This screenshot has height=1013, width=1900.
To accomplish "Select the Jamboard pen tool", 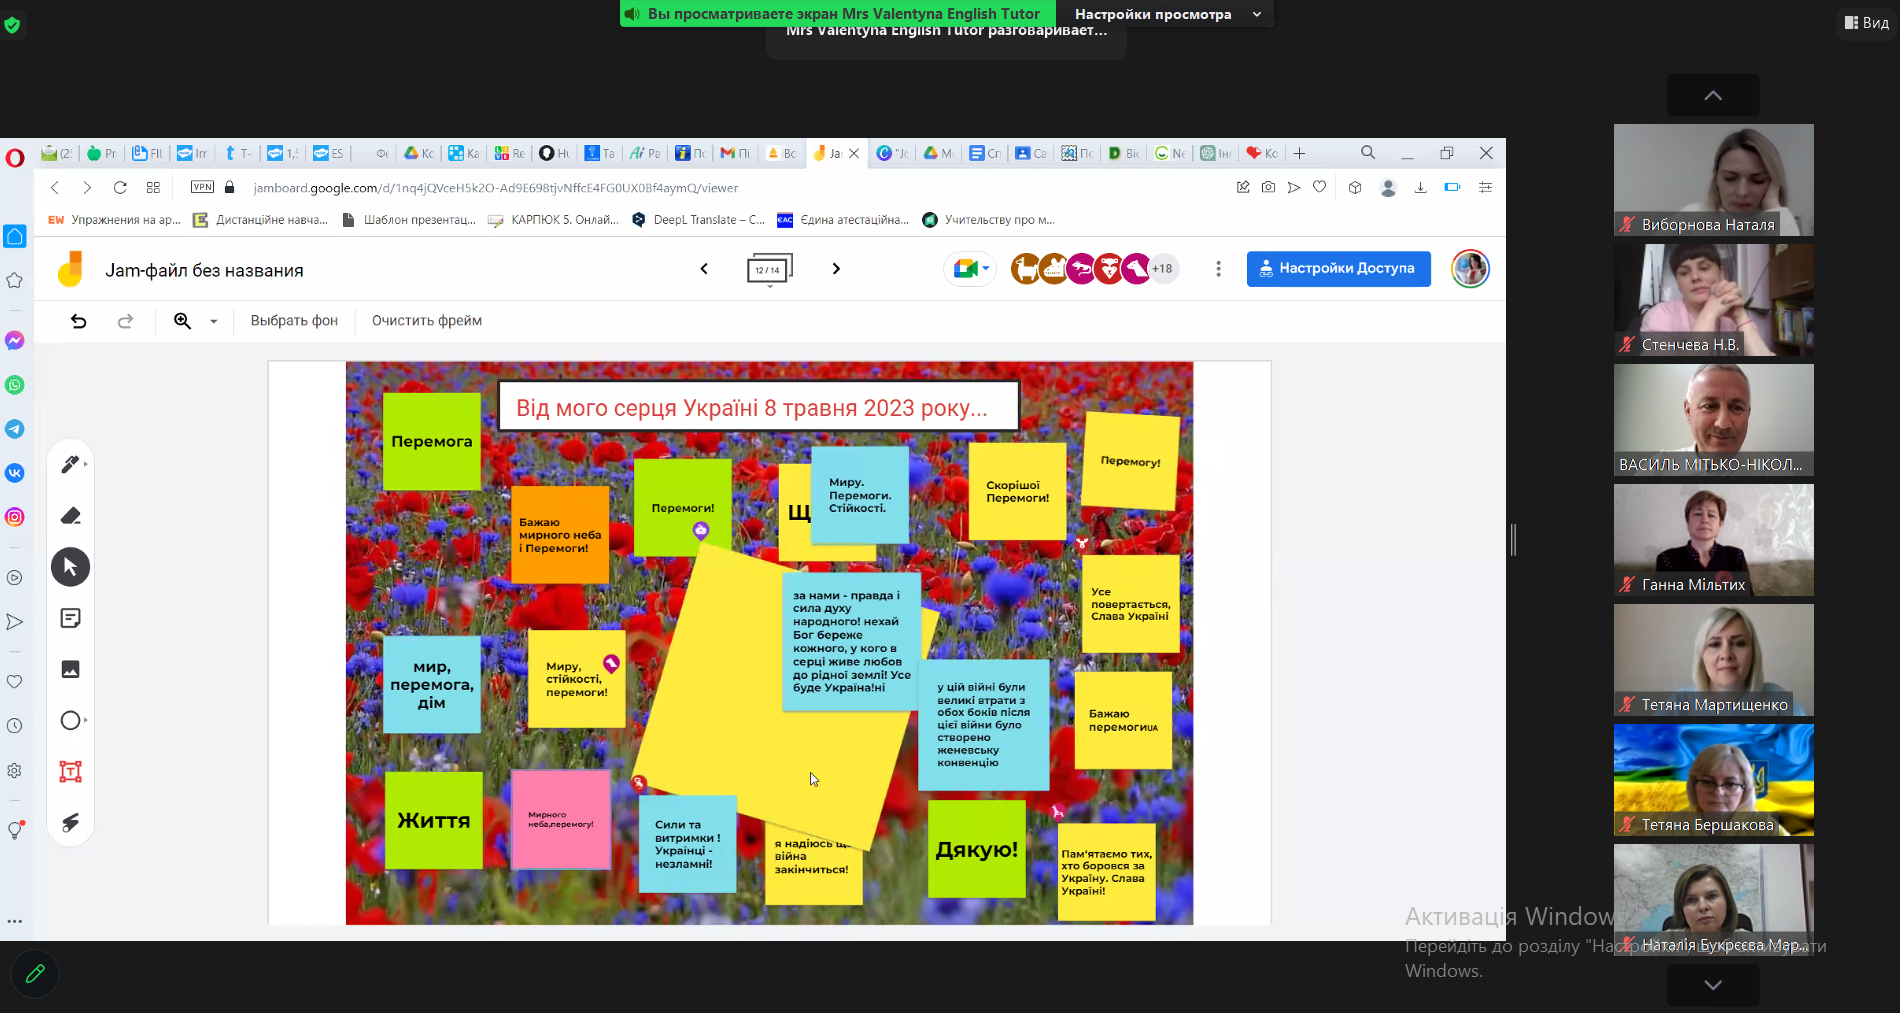I will point(70,464).
